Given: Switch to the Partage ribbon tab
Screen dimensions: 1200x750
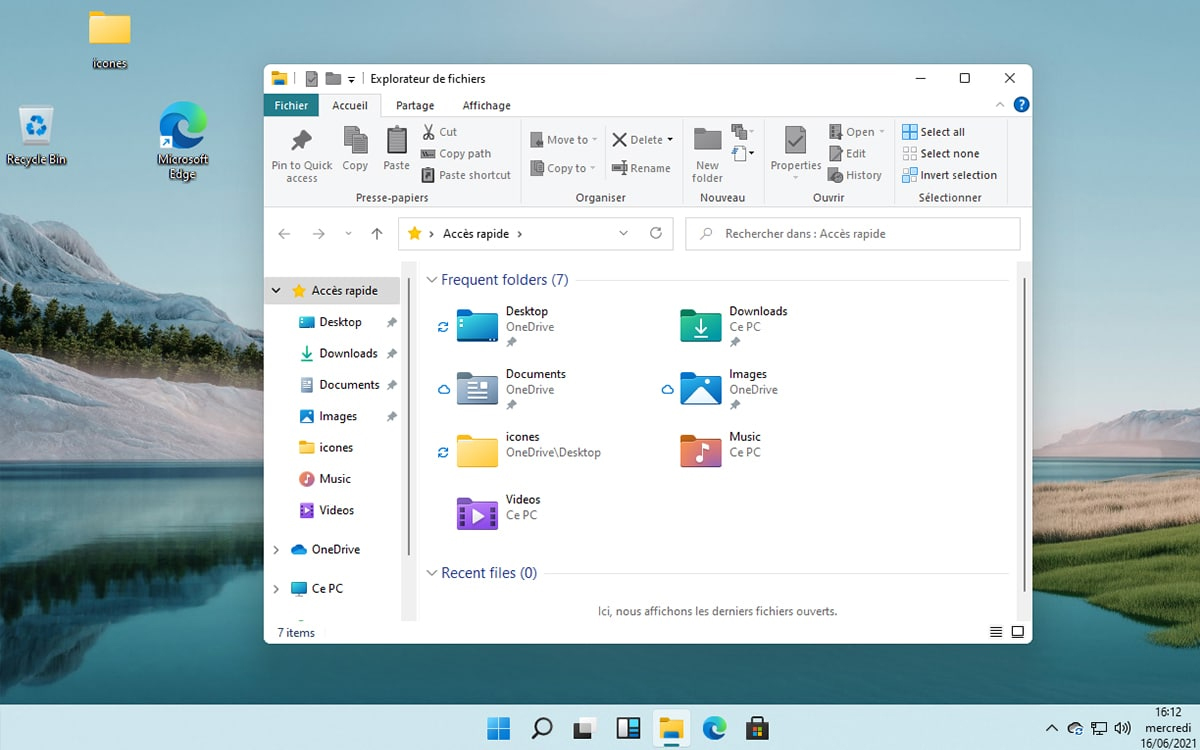Looking at the screenshot, I should tap(414, 105).
